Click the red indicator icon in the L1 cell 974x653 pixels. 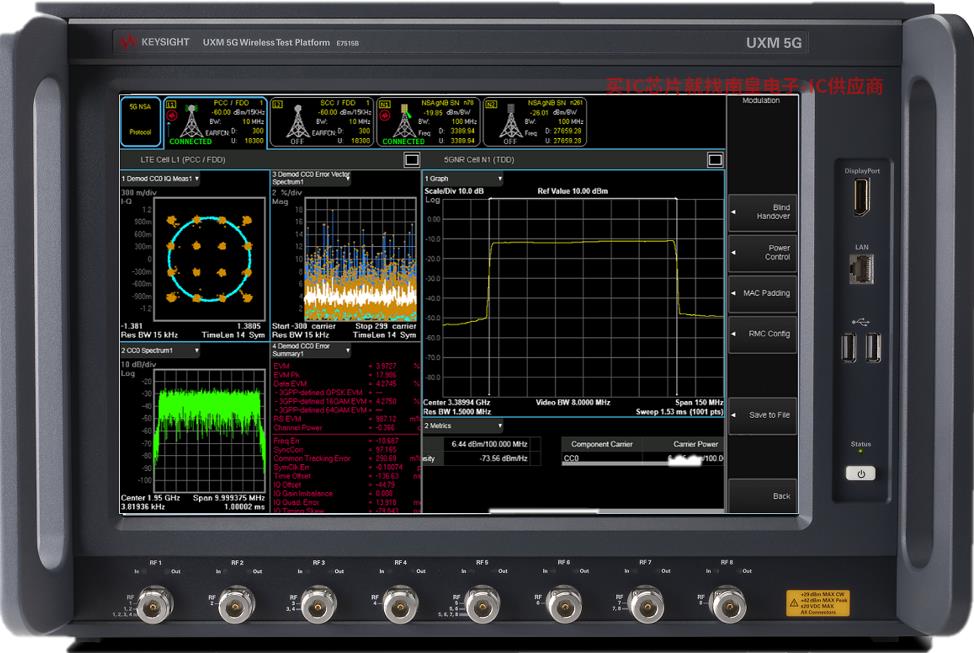[x=171, y=116]
